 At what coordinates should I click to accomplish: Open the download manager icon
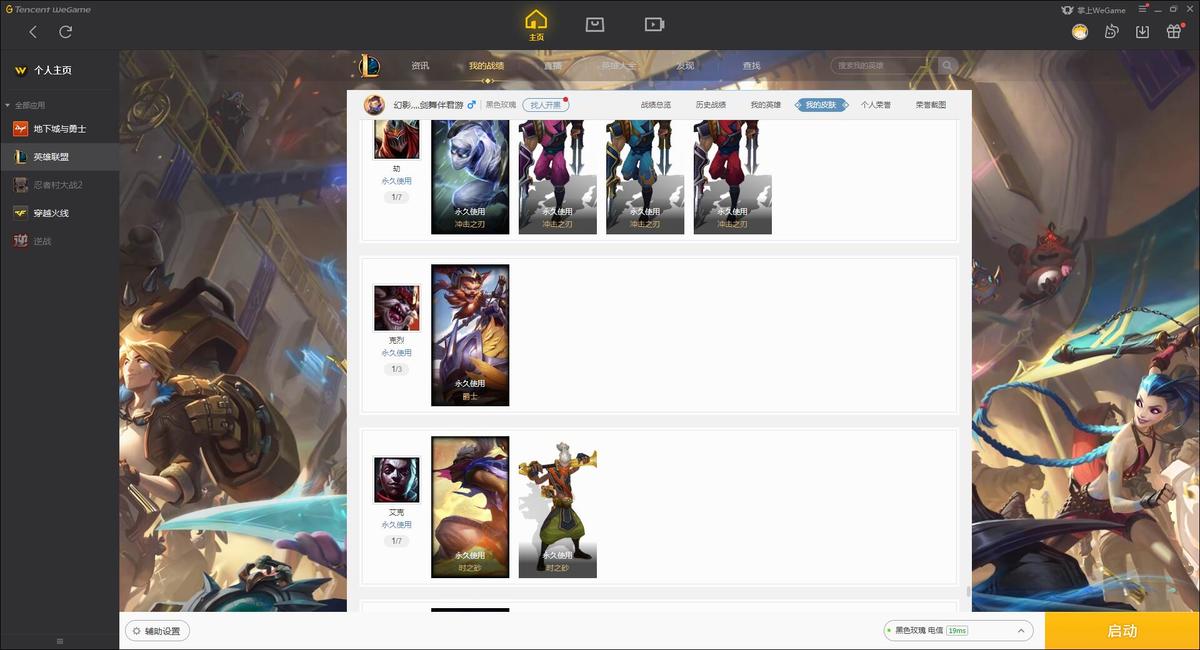[1142, 32]
